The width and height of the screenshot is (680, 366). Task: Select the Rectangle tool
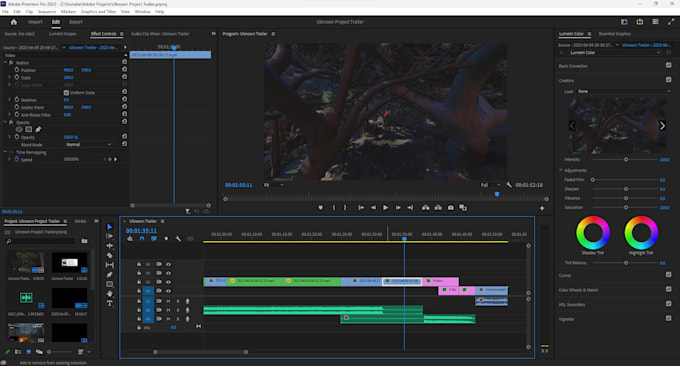pyautogui.click(x=109, y=284)
